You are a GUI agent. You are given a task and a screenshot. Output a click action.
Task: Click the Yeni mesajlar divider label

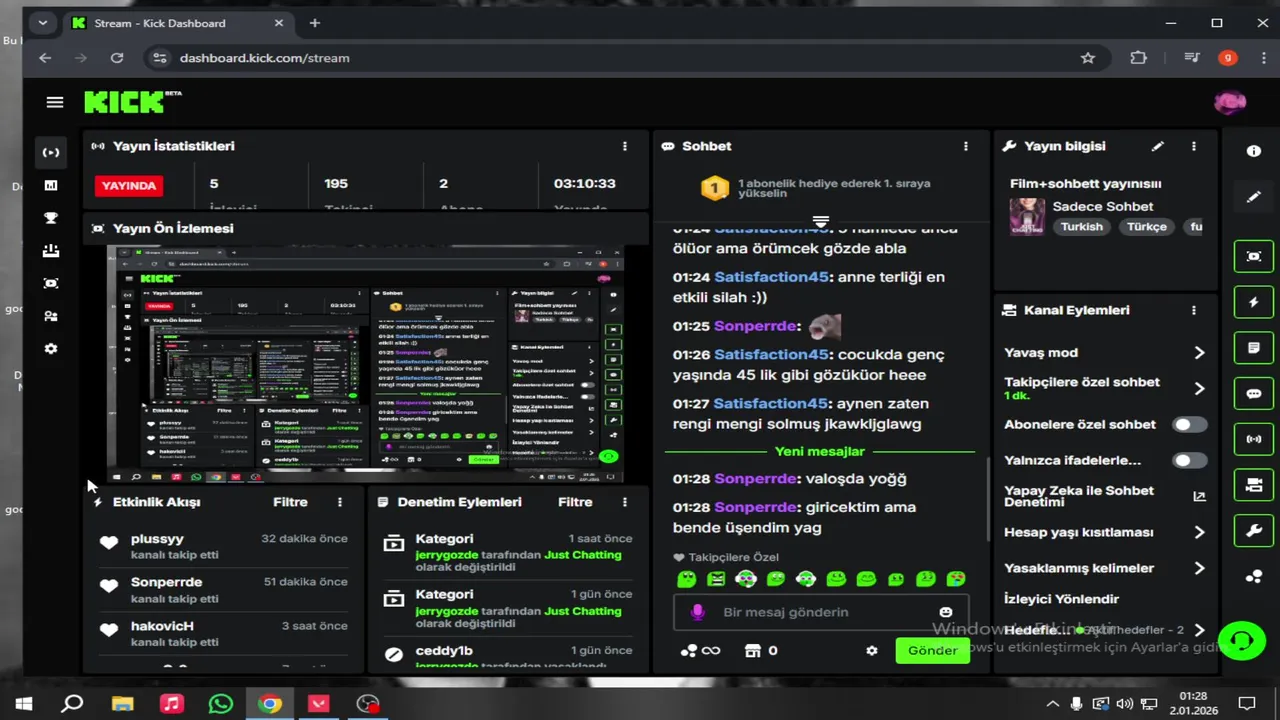click(x=820, y=452)
